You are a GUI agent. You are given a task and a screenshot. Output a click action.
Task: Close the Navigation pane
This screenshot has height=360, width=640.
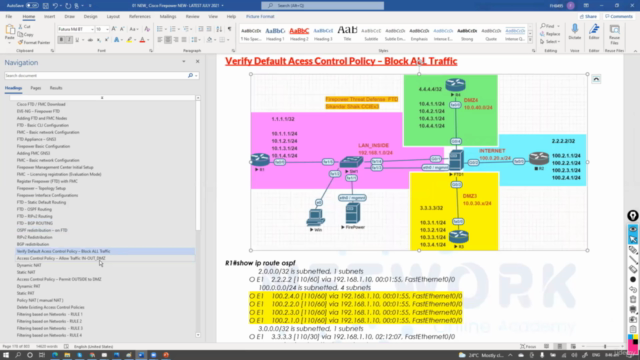(x=198, y=62)
